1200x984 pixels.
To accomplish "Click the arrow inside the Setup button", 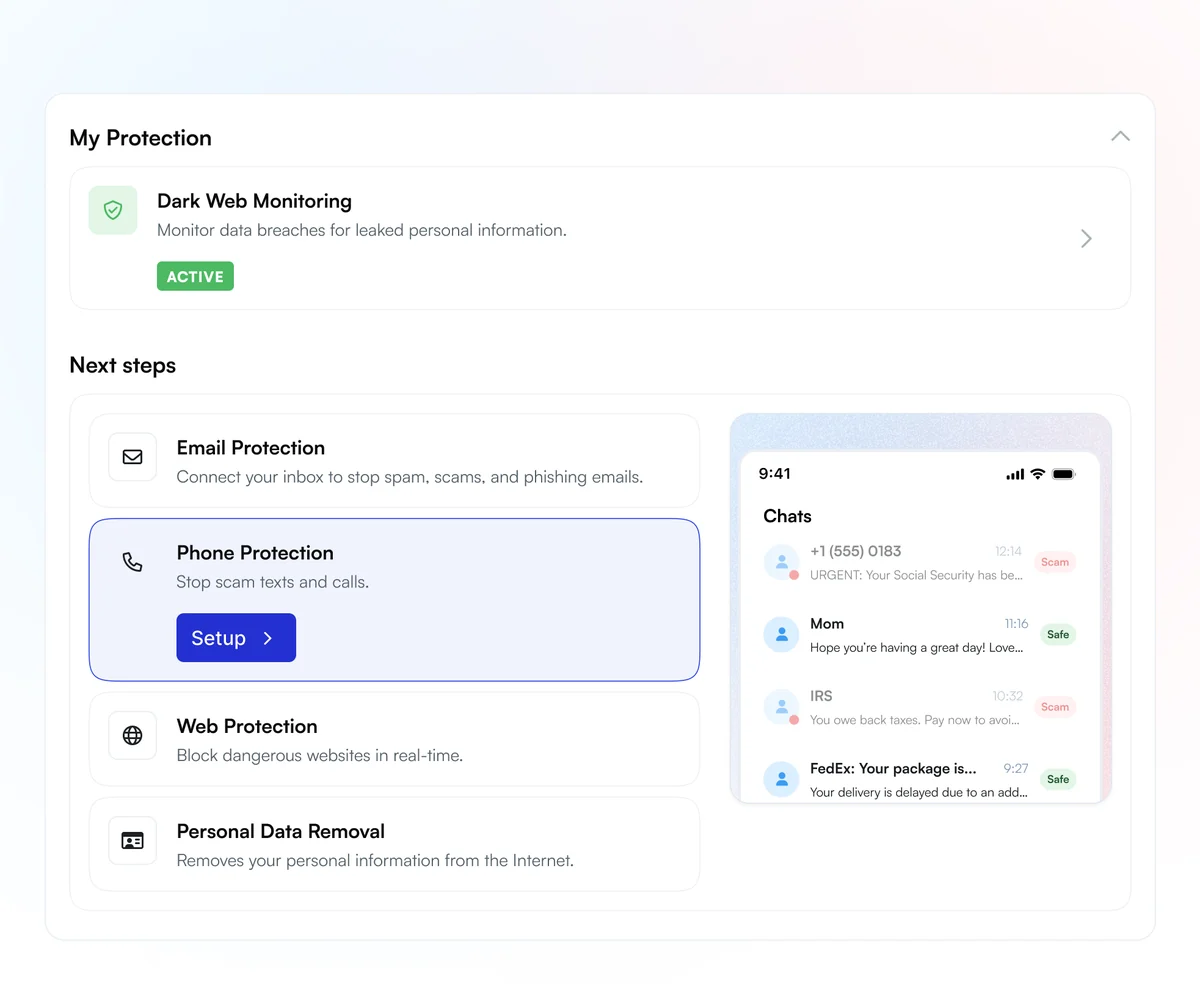I will coord(268,638).
